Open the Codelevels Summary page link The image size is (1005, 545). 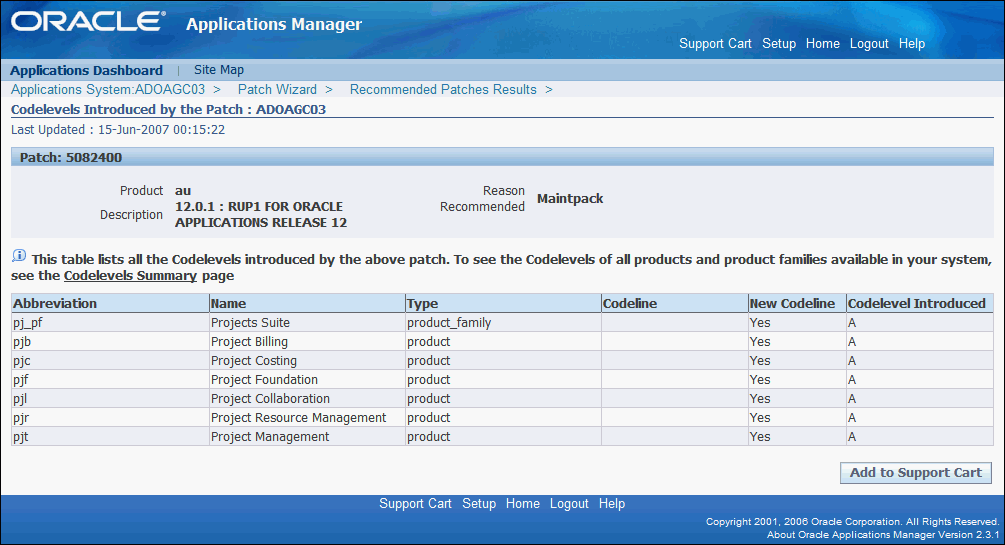click(x=130, y=276)
